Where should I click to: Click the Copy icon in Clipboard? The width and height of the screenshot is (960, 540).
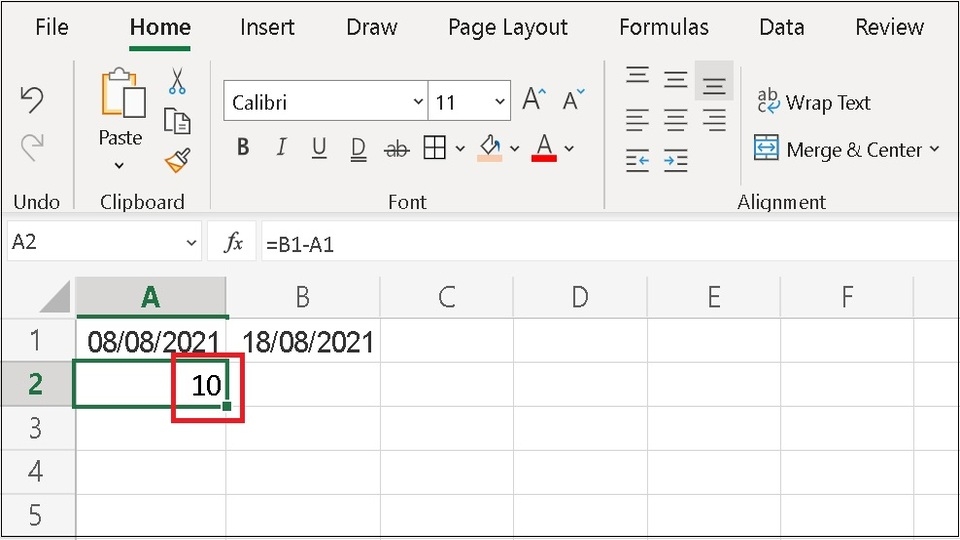(x=177, y=121)
